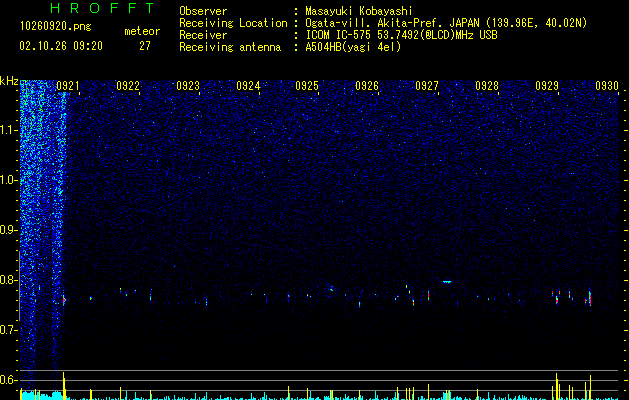Click the A504HB(yagi 4el) antenna text

[x=353, y=47]
